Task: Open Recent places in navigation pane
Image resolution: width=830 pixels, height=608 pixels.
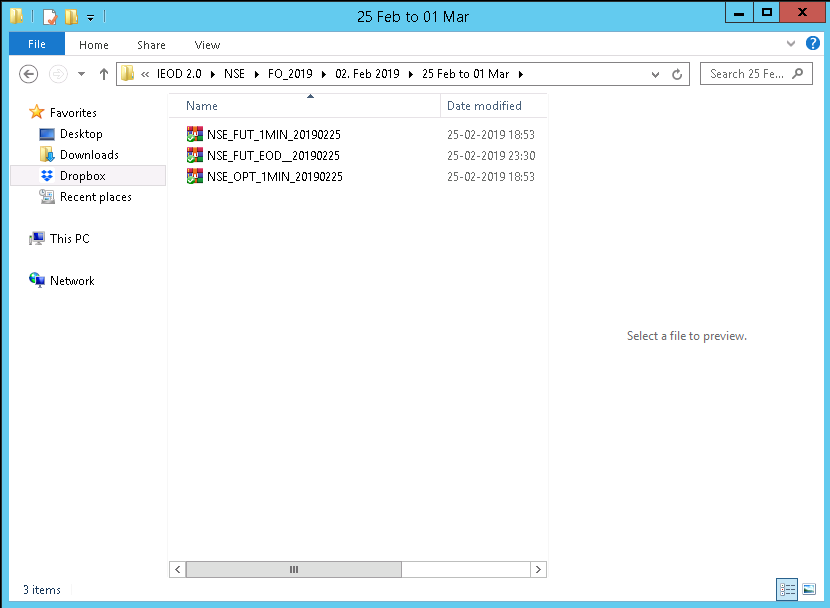Action: pyautogui.click(x=96, y=197)
